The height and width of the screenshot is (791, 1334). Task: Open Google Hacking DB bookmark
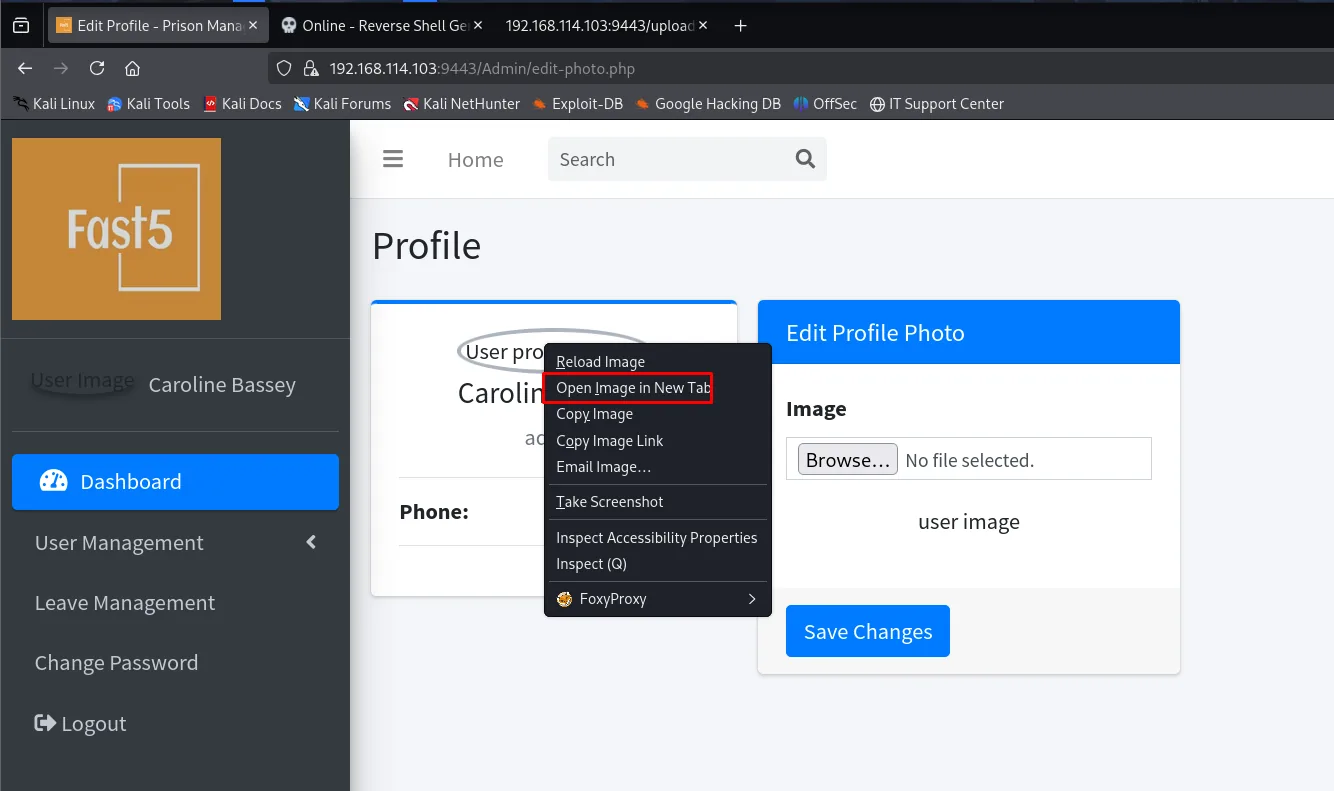708,103
